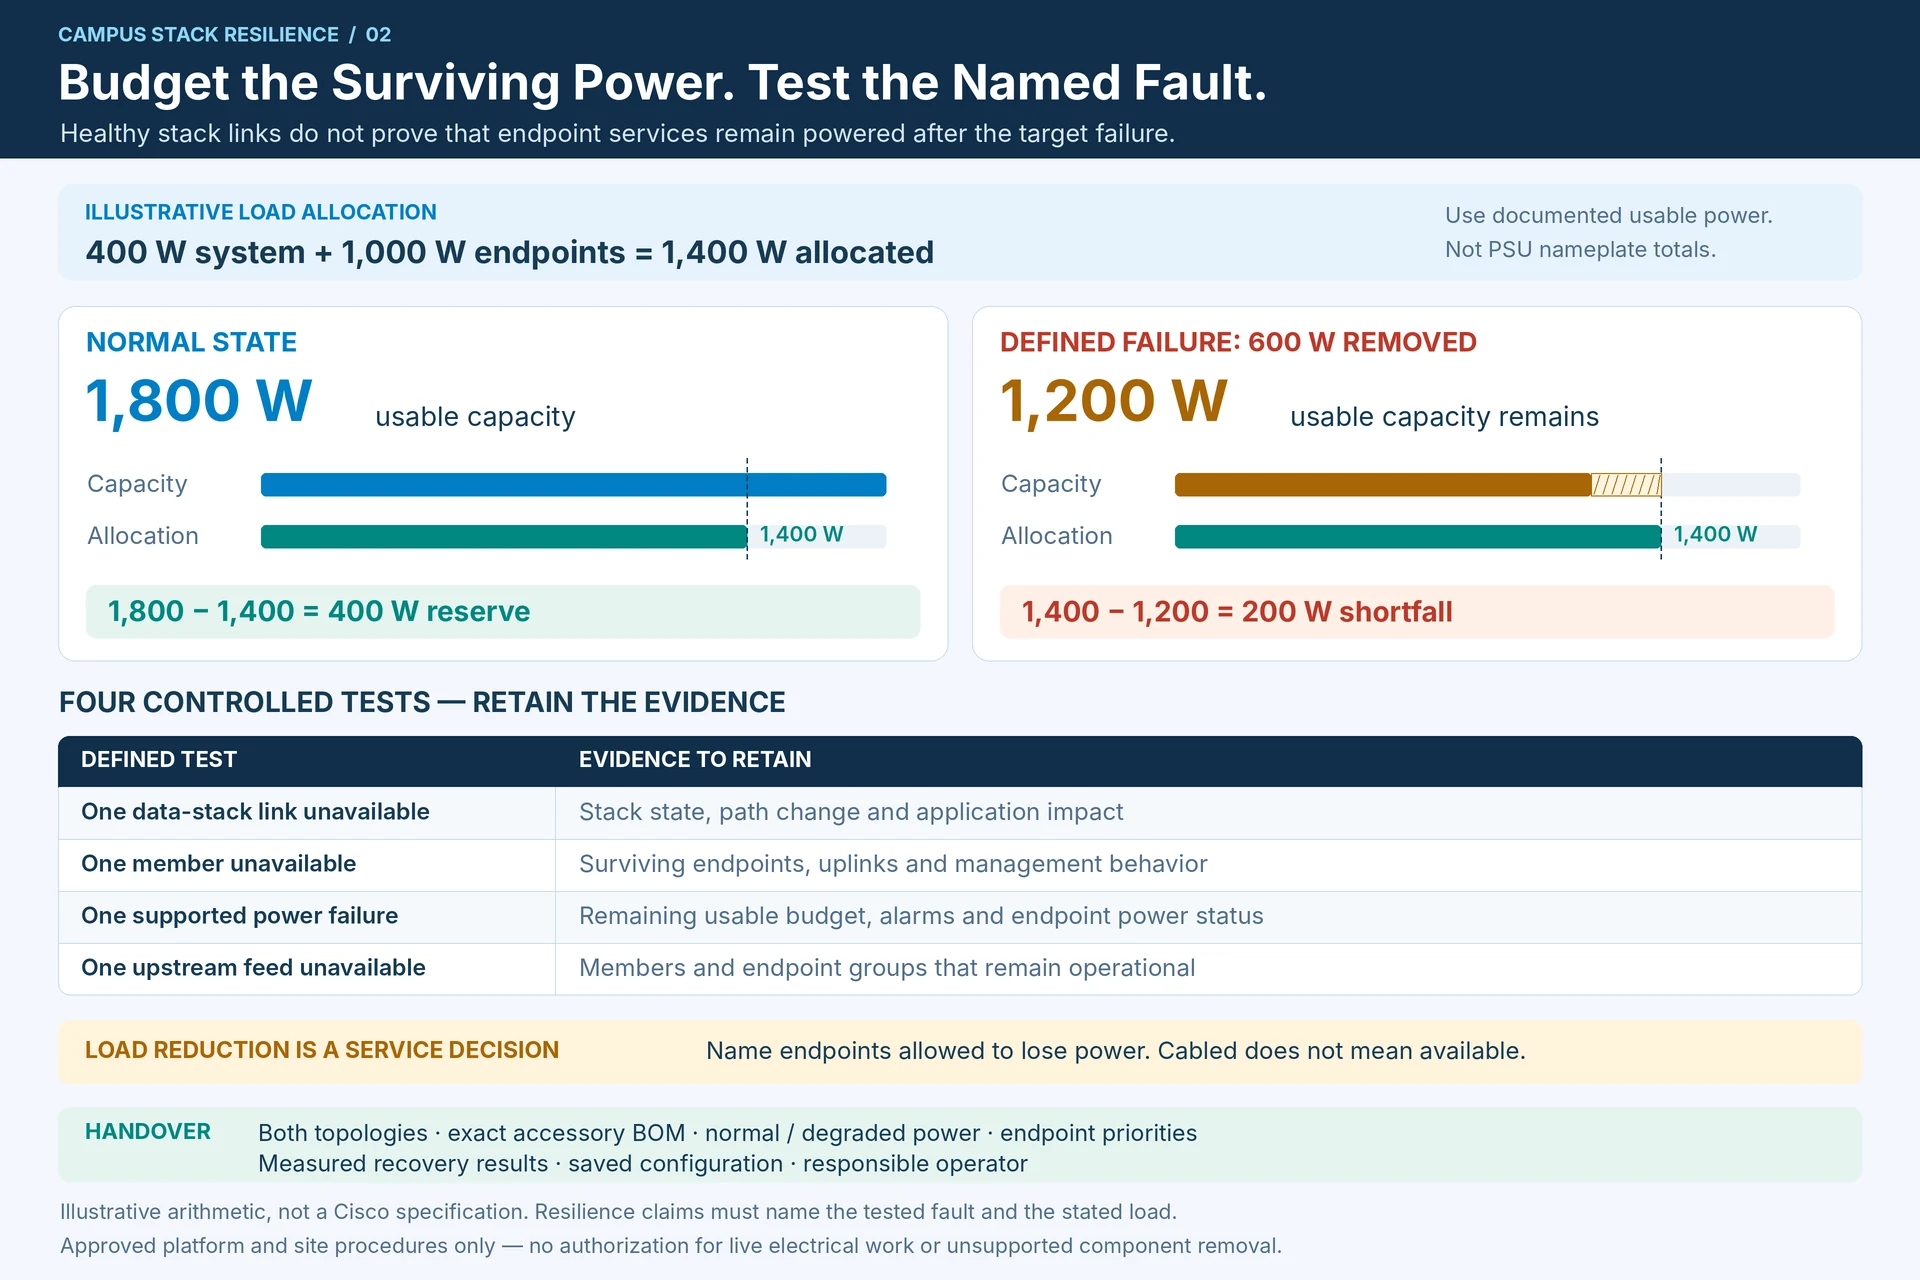The height and width of the screenshot is (1280, 1920).
Task: Click 'Surviving endpoints, uplinks and management behavior'
Action: (893, 864)
